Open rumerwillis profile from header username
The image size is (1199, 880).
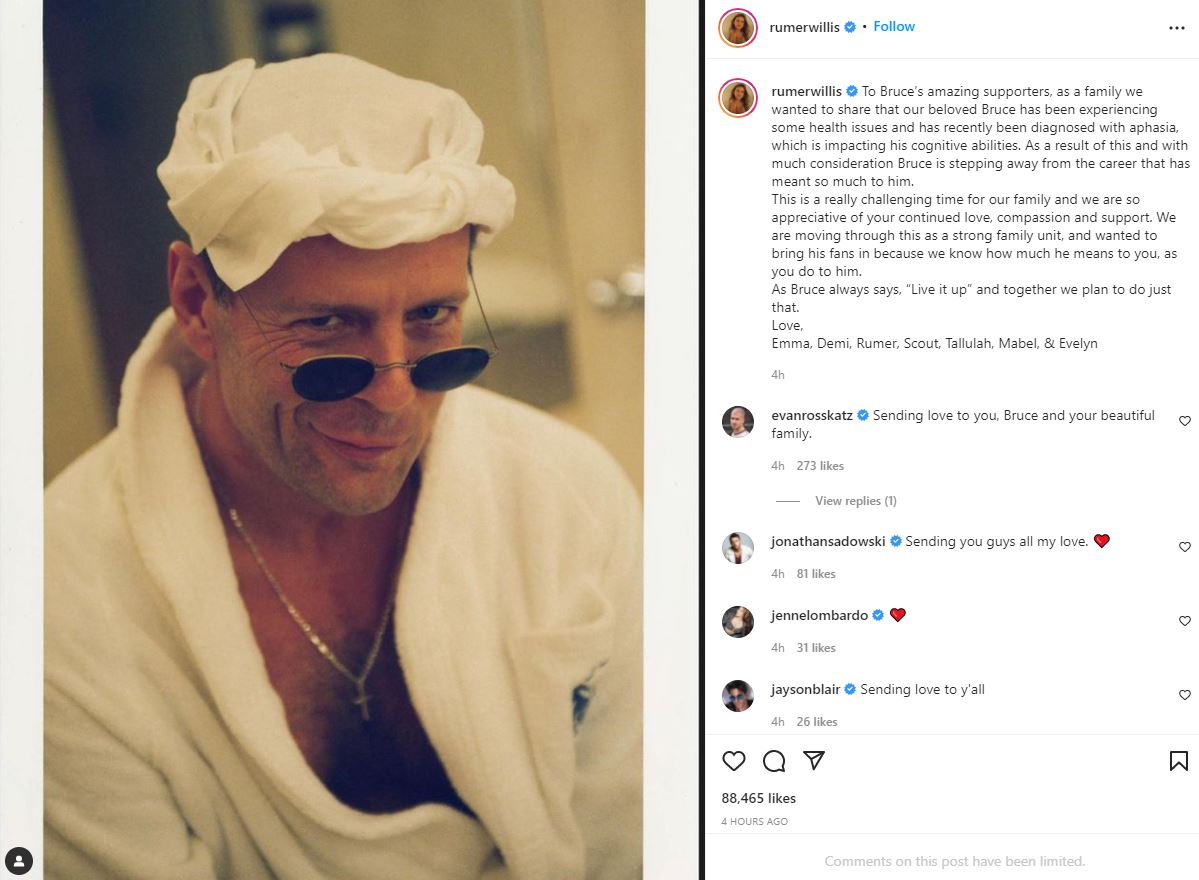[x=804, y=28]
